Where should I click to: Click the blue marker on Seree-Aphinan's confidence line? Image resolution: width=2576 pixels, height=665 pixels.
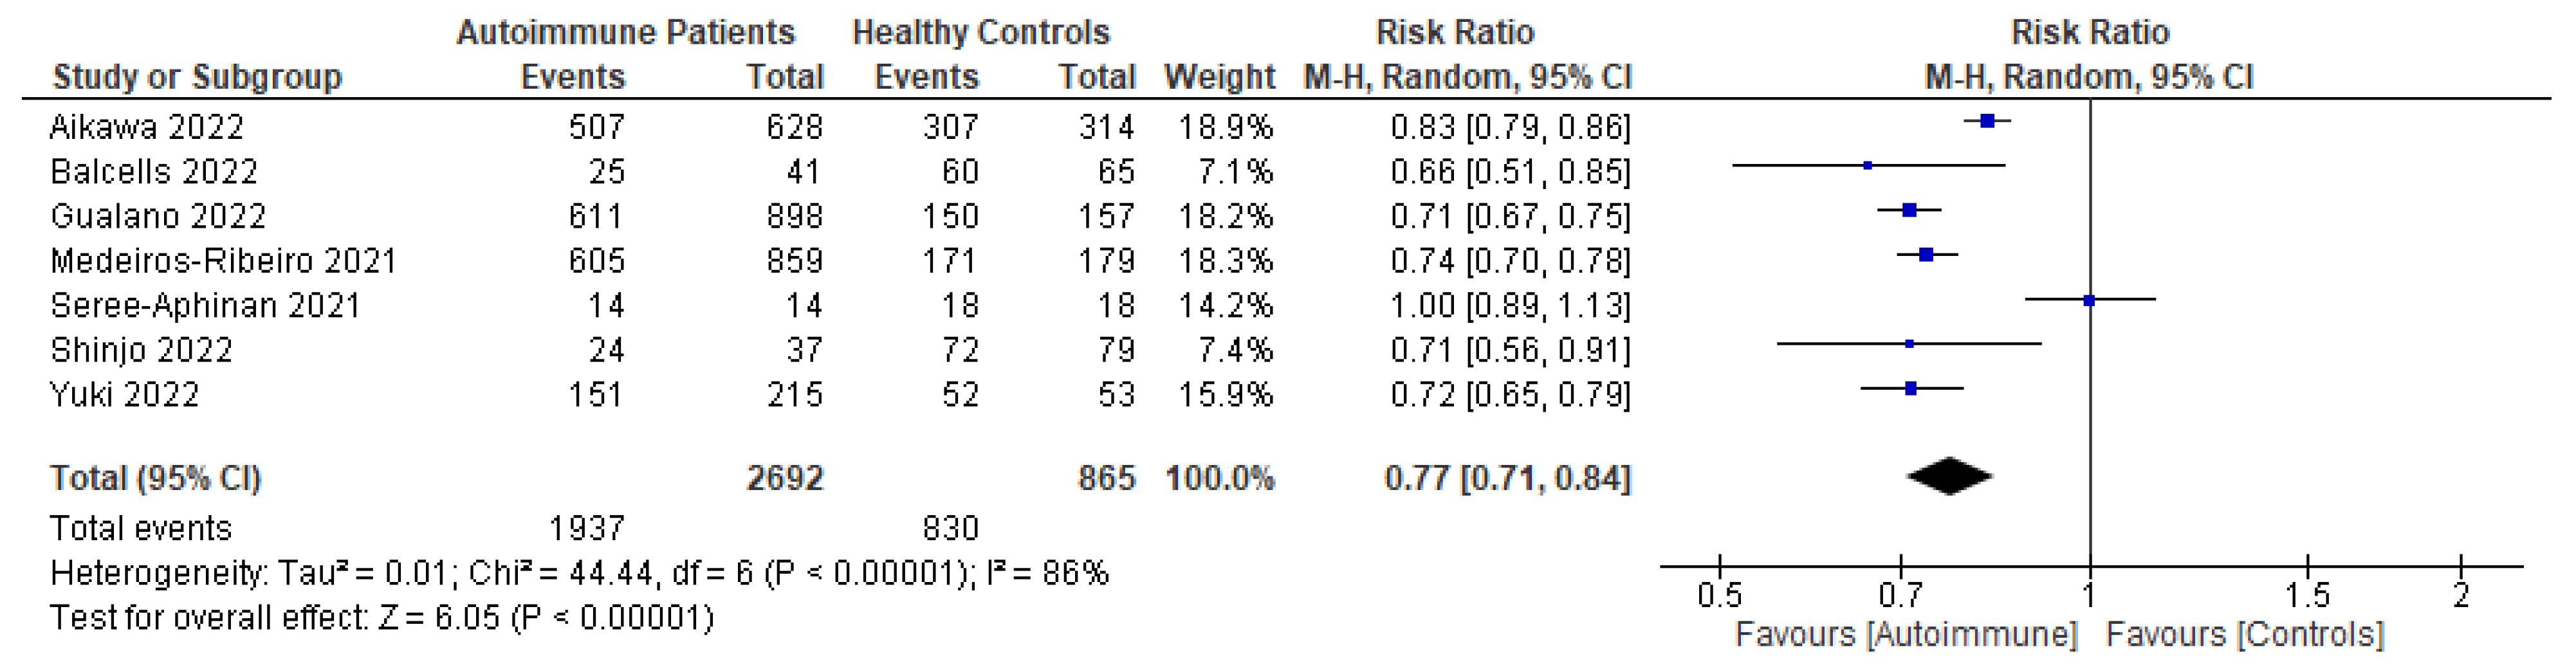pos(2089,300)
